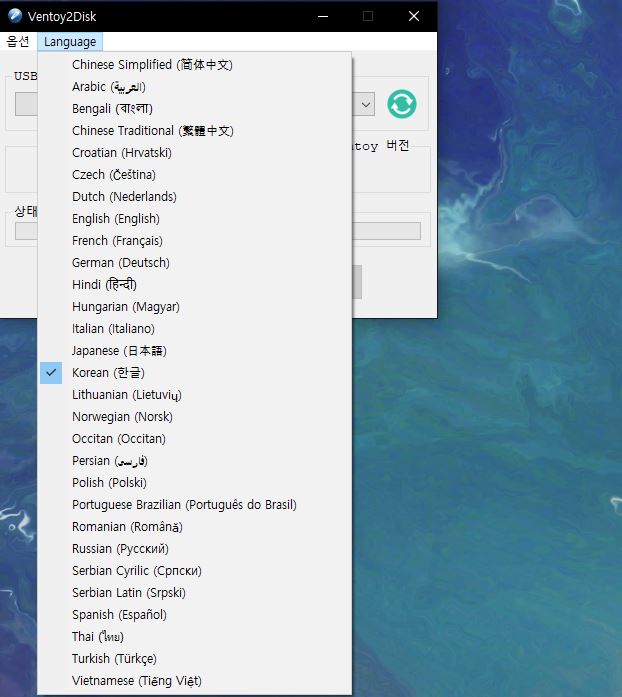Image resolution: width=622 pixels, height=697 pixels.
Task: Select Chinese Traditional language
Action: (x=195, y=131)
